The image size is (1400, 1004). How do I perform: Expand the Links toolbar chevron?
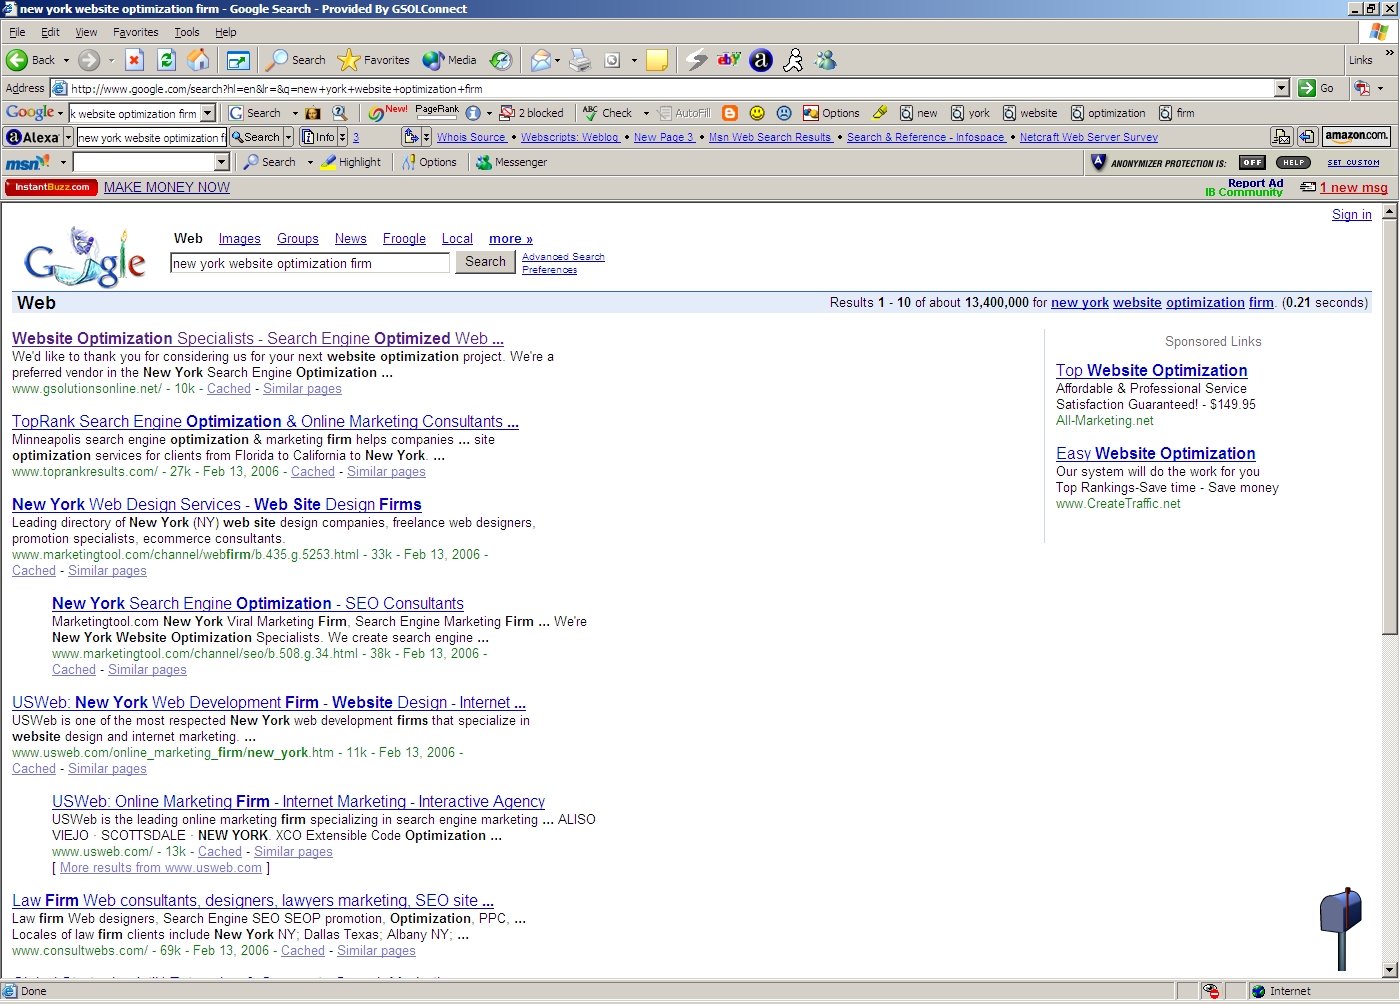coord(1388,53)
